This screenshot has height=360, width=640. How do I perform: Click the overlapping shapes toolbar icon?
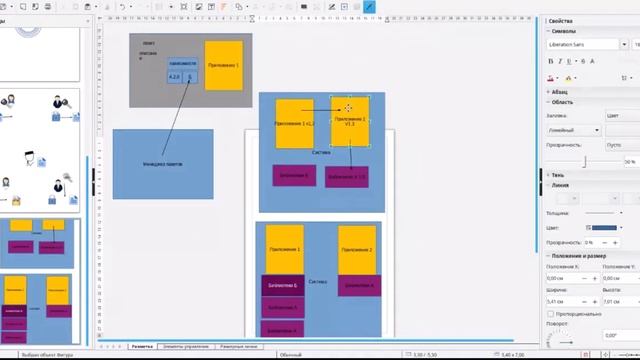pos(239,7)
